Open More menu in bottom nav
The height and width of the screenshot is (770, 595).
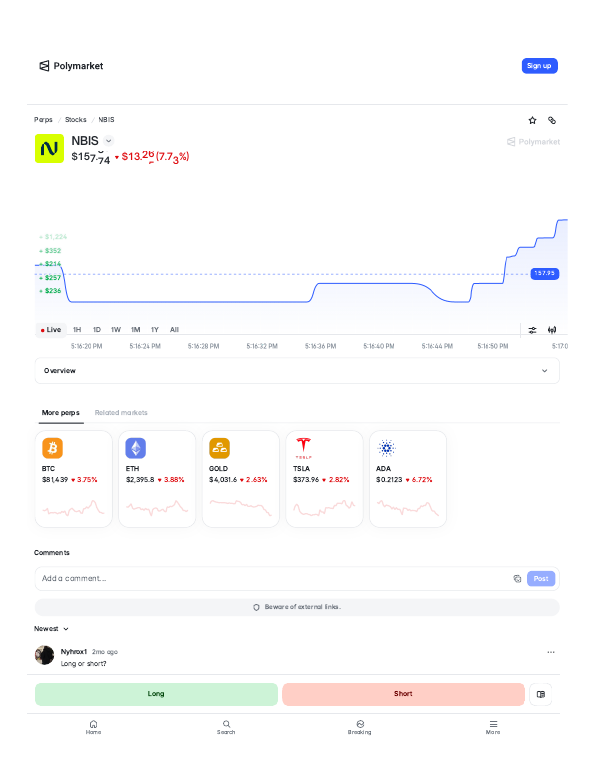click(493, 727)
